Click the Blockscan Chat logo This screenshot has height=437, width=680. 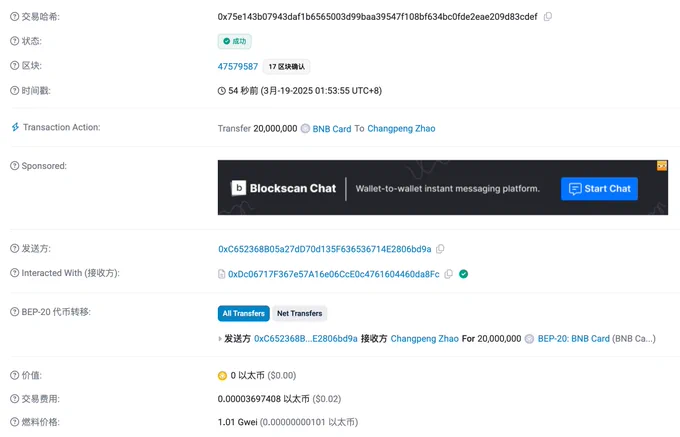pos(238,188)
